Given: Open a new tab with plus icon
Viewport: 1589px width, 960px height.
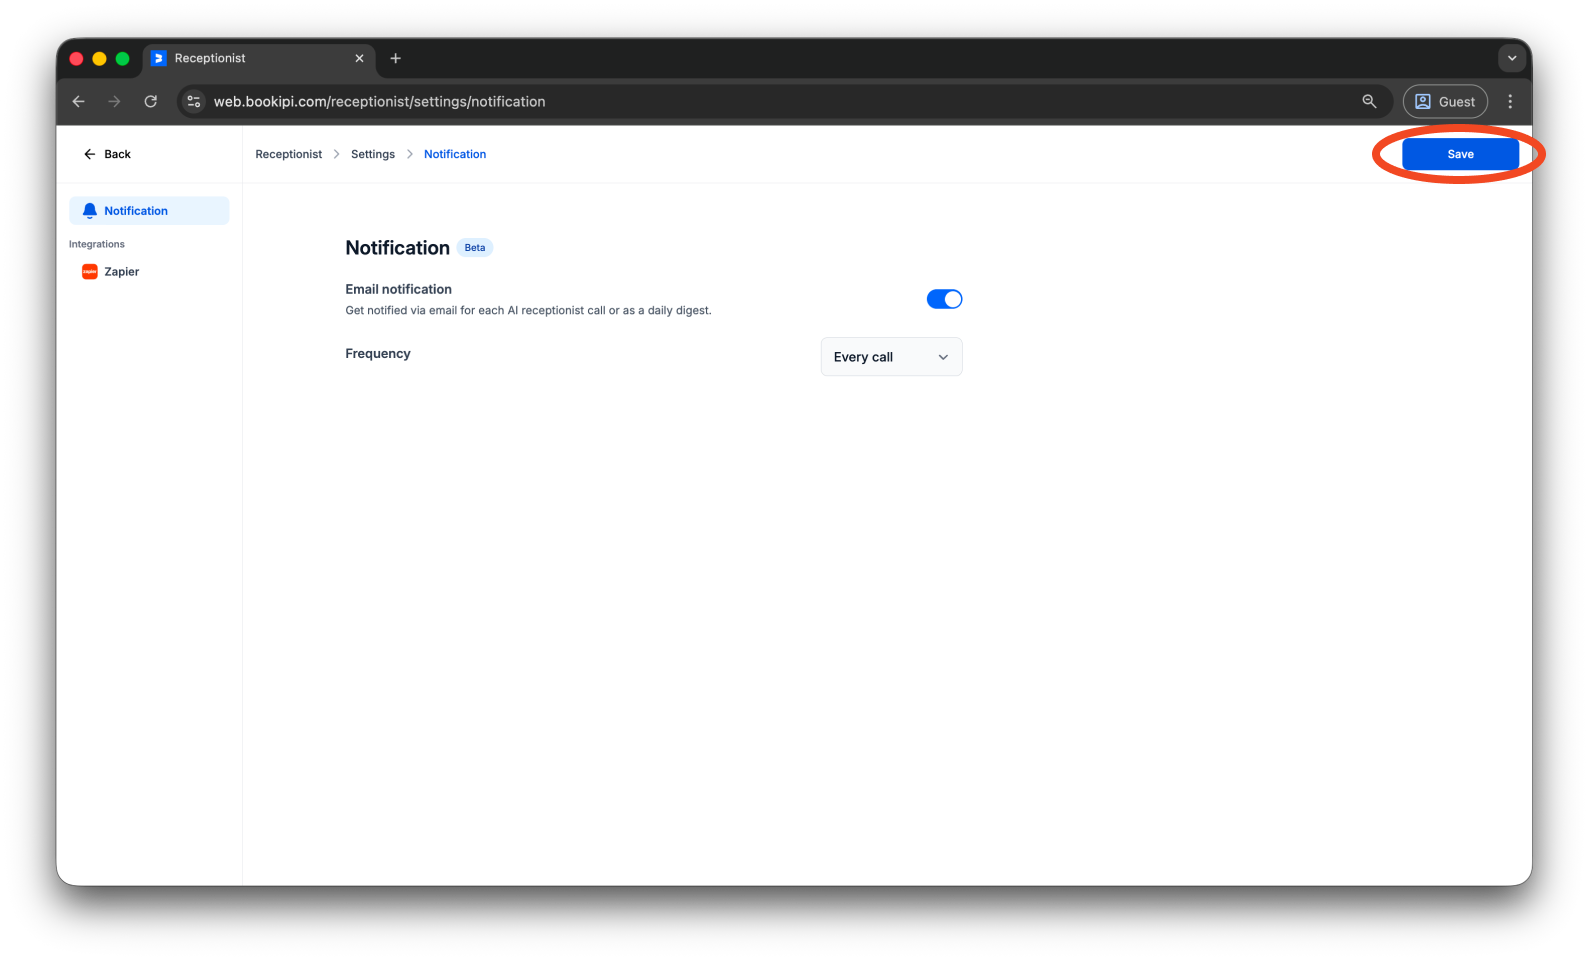Looking at the screenshot, I should (395, 58).
